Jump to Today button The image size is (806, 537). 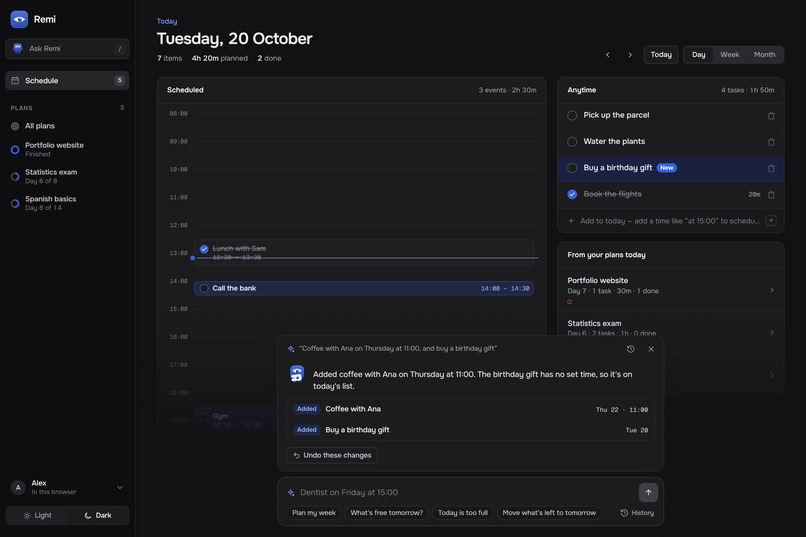coord(661,54)
